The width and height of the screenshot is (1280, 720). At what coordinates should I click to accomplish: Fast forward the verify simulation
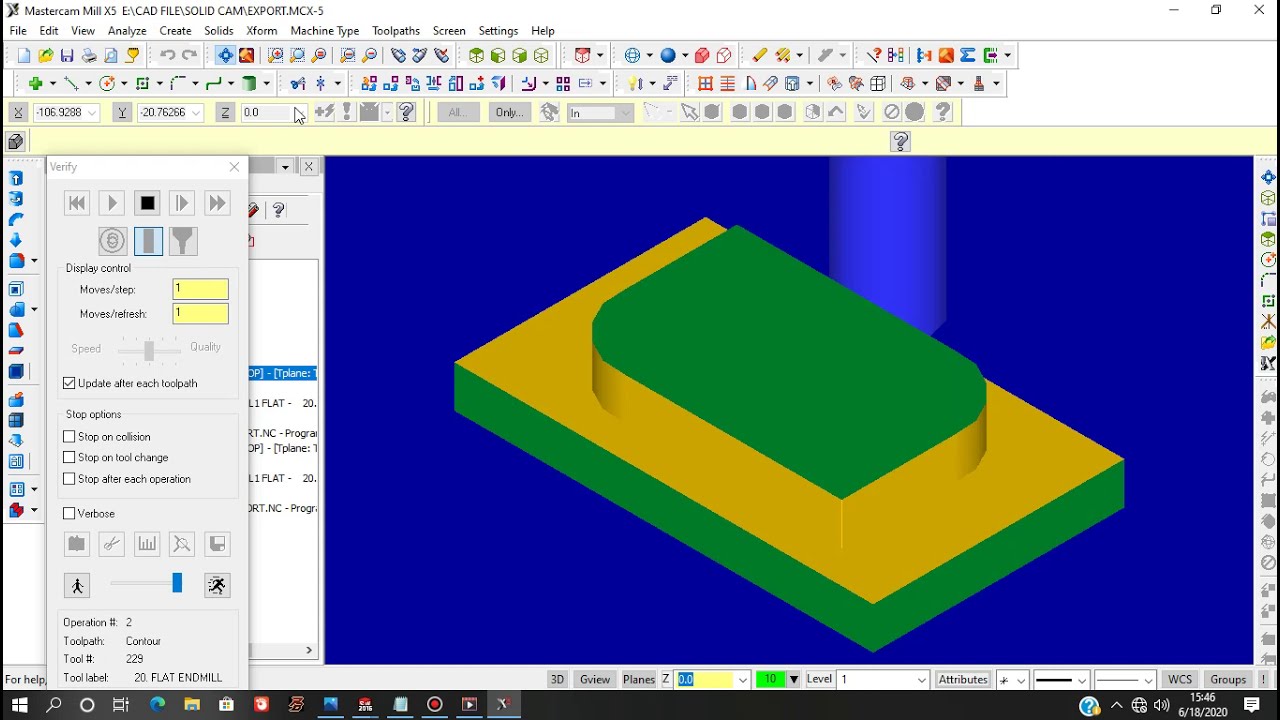coord(217,203)
